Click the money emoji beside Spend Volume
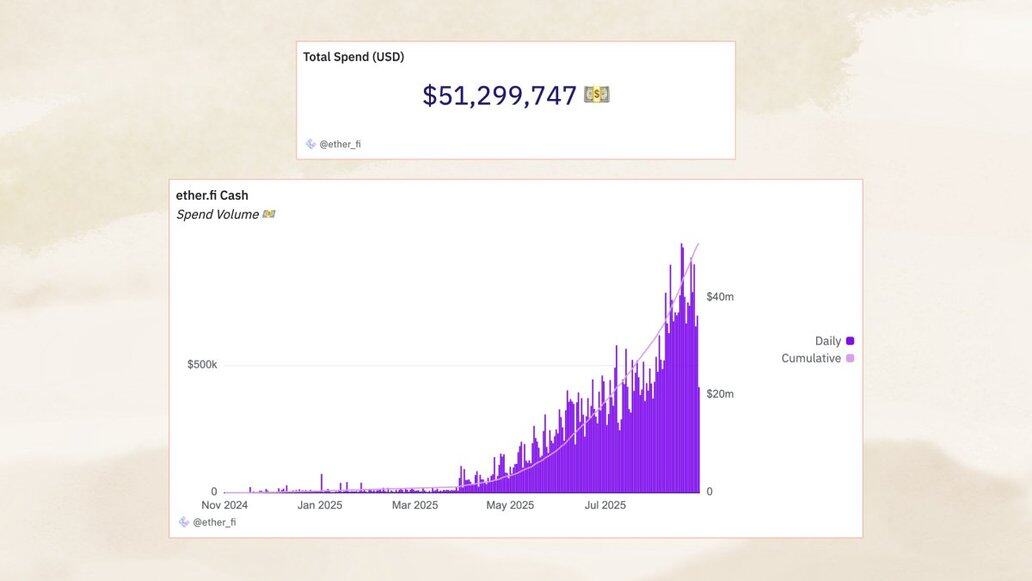The image size is (1032, 581). pos(269,215)
